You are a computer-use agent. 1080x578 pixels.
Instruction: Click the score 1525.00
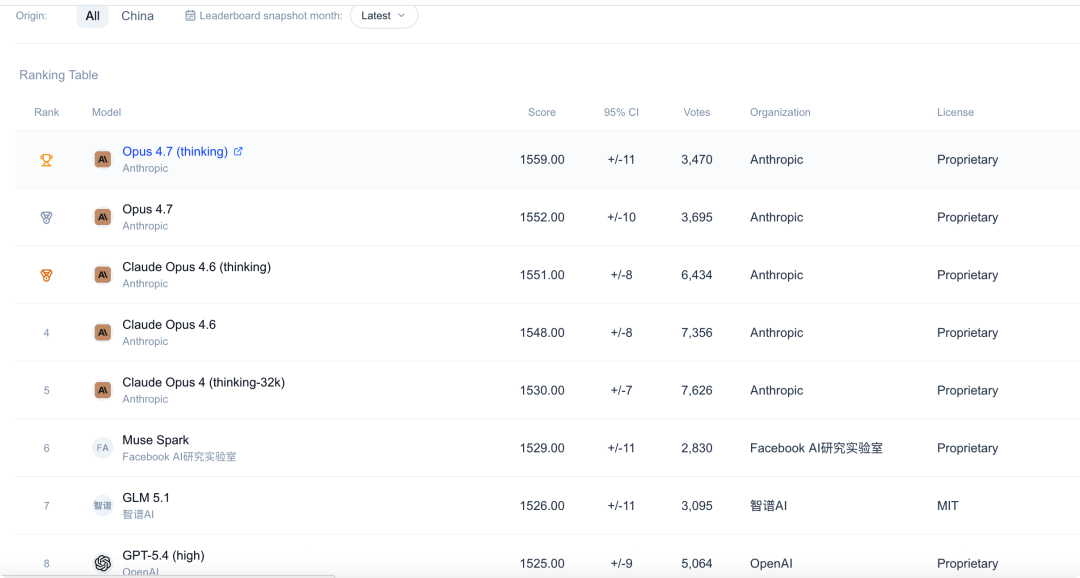[x=542, y=564]
